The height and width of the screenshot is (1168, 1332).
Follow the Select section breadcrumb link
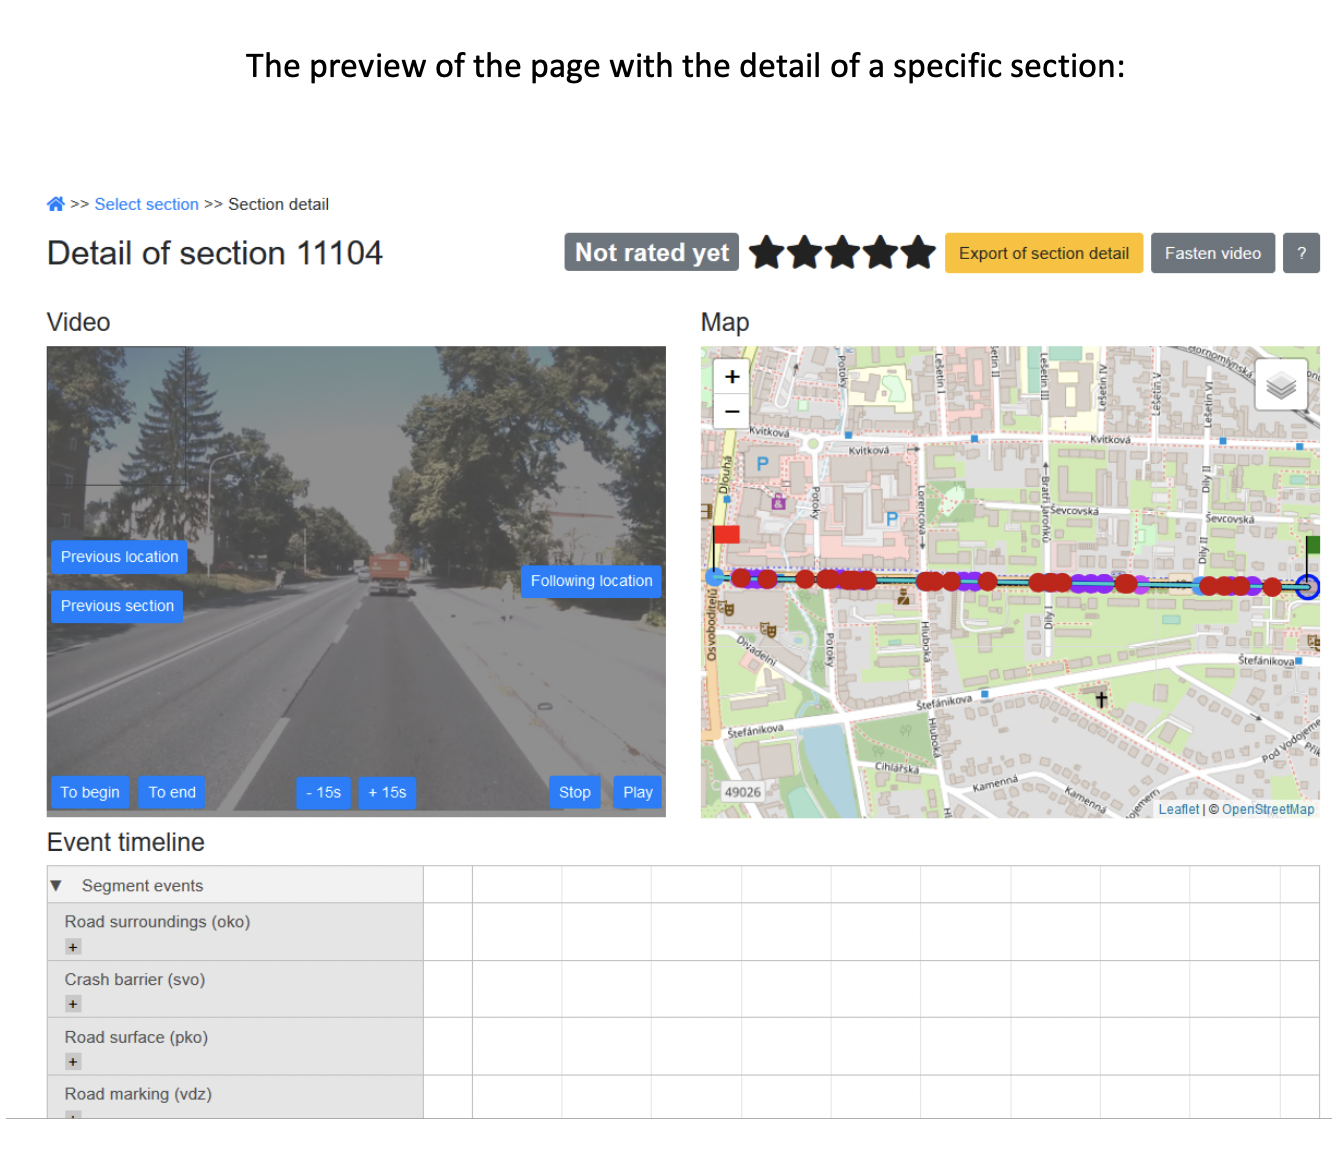pos(146,203)
